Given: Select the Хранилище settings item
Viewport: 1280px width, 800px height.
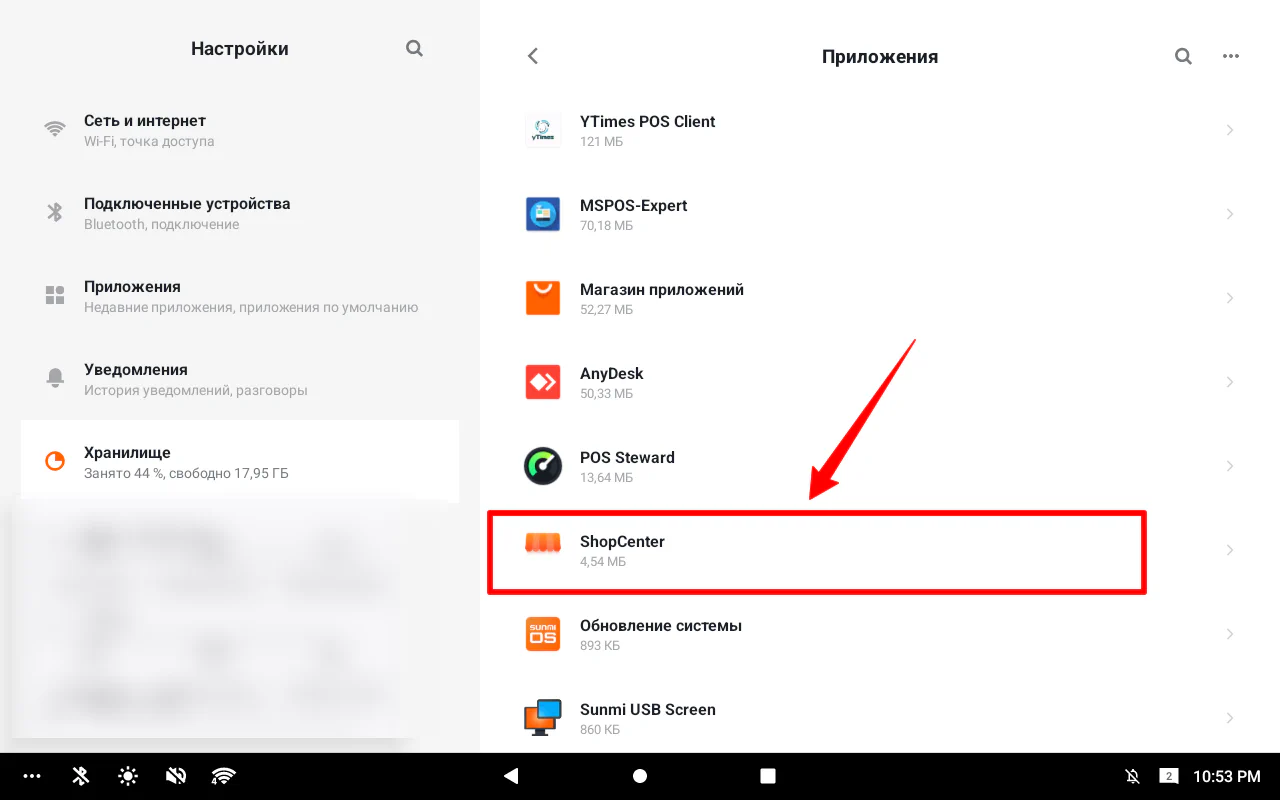Looking at the screenshot, I should (240, 461).
